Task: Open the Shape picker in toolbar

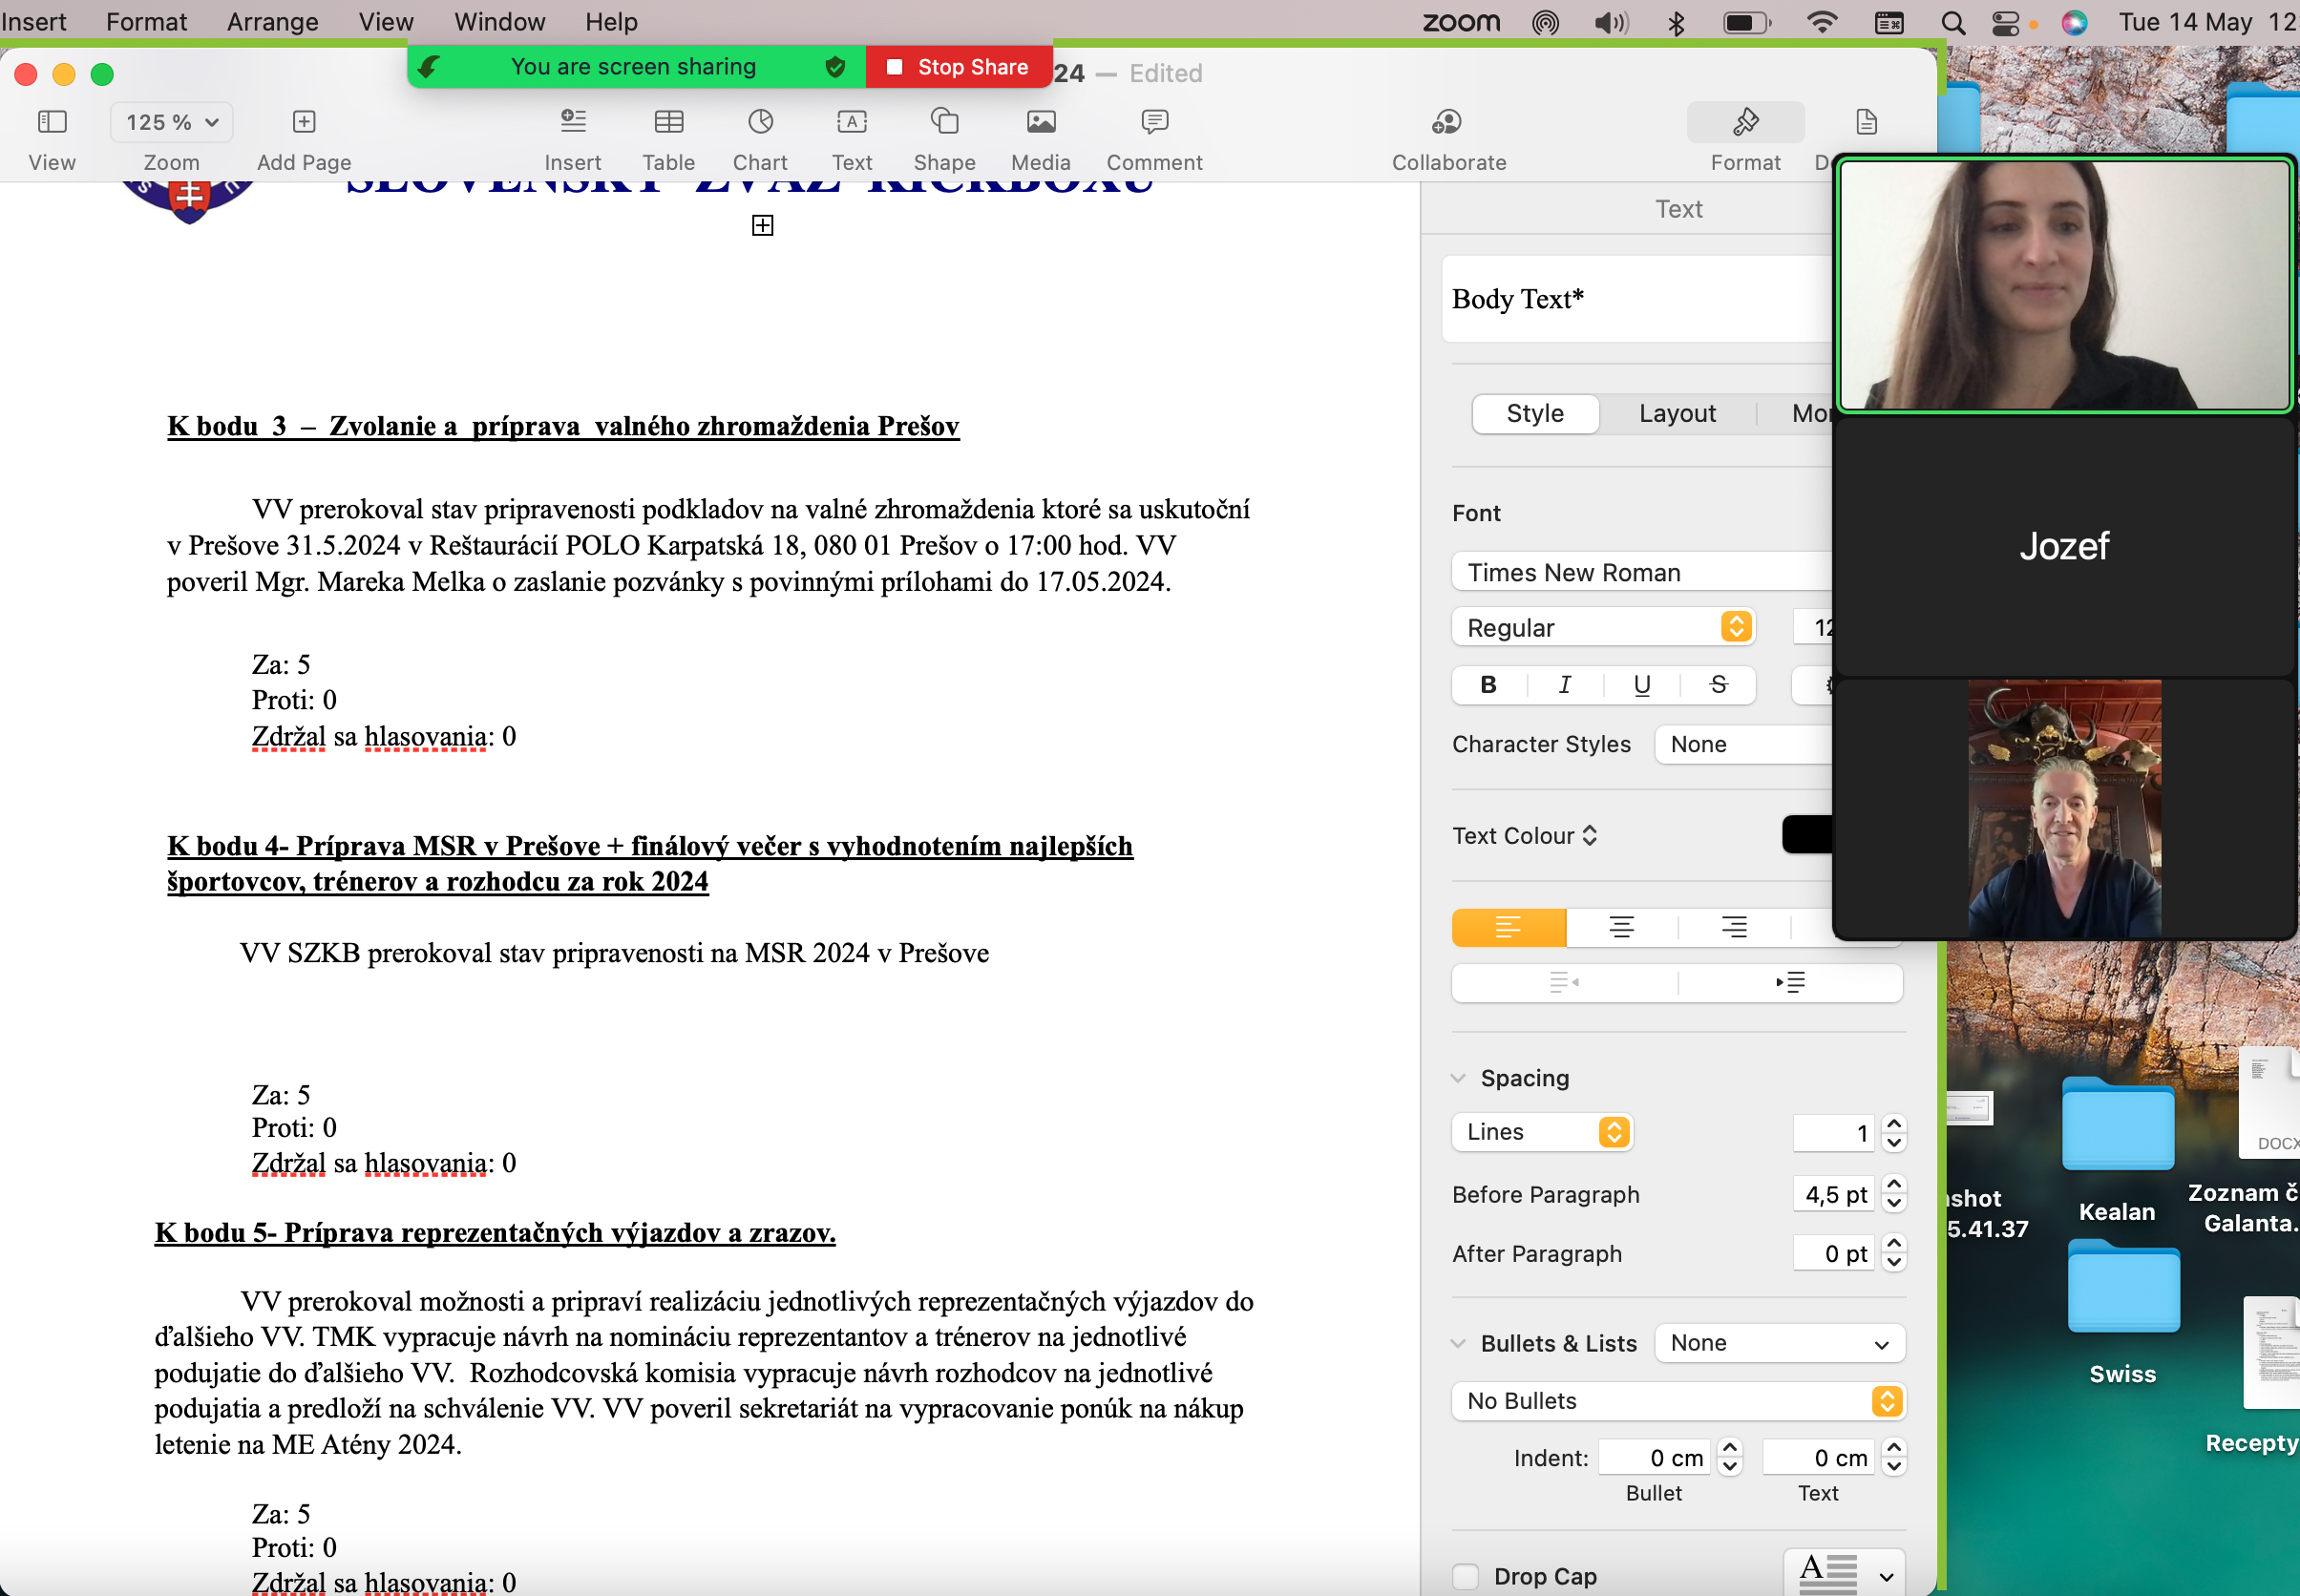Action: (x=945, y=122)
